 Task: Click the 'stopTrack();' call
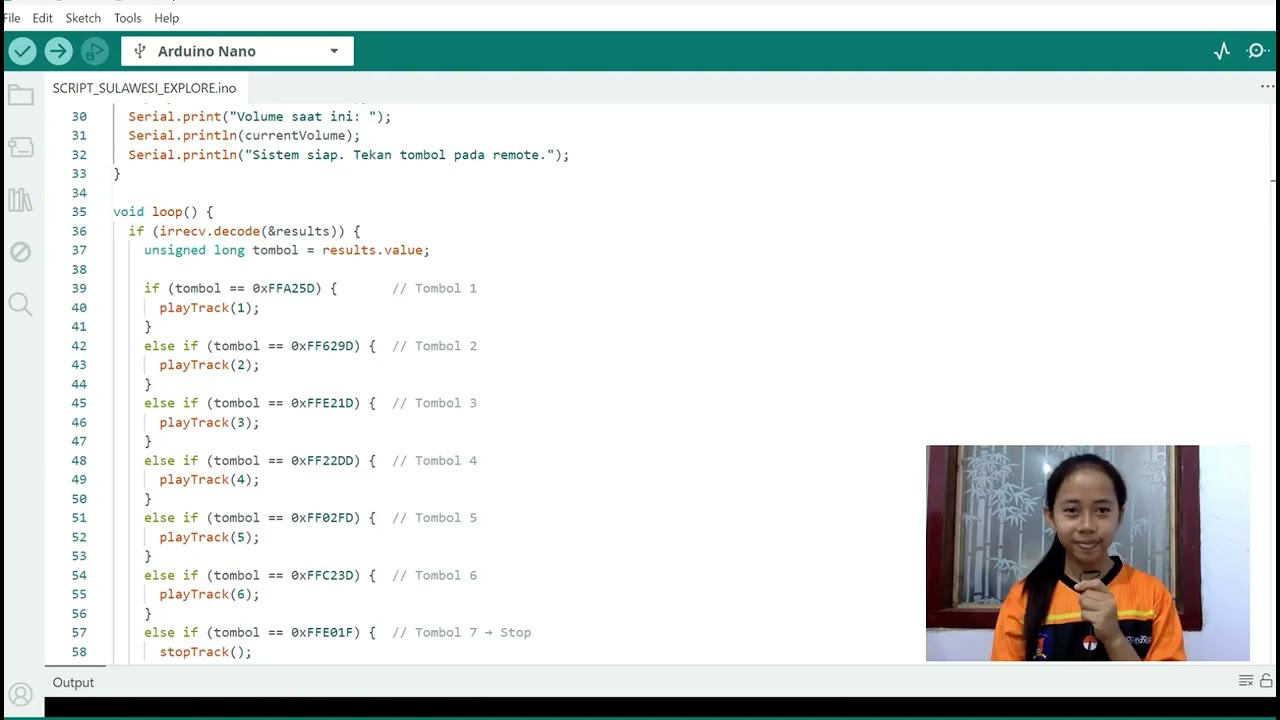click(205, 652)
